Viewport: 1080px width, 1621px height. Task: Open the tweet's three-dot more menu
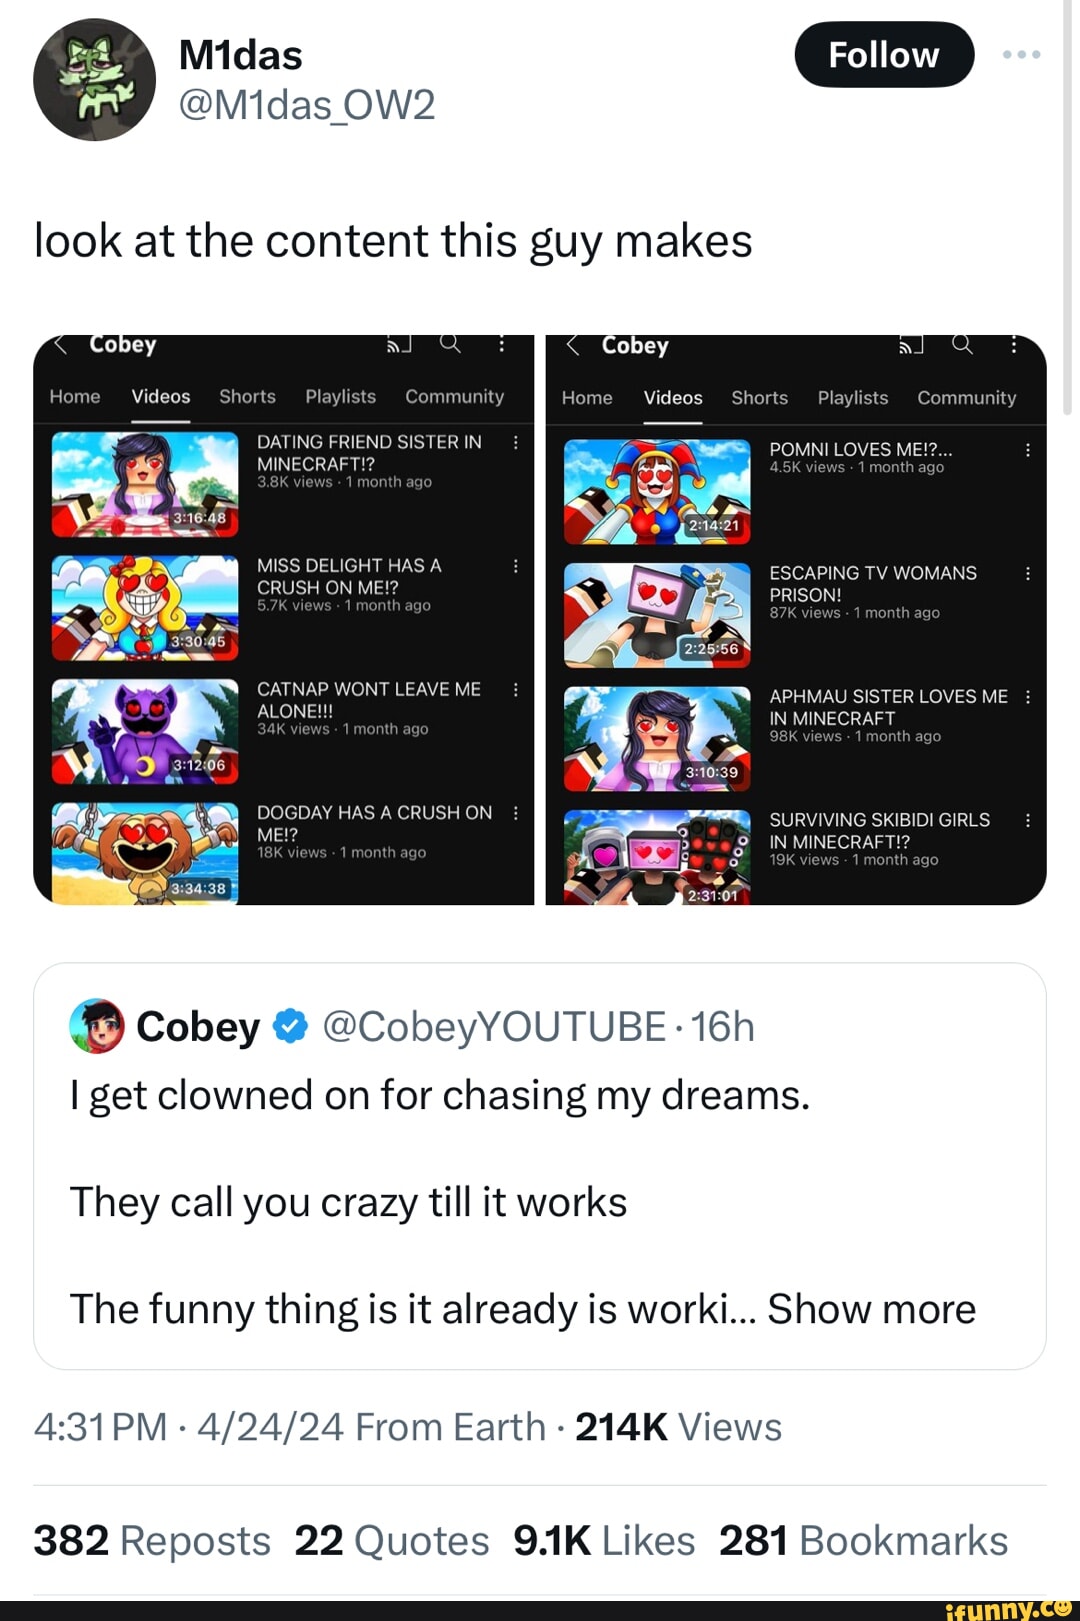(1021, 55)
